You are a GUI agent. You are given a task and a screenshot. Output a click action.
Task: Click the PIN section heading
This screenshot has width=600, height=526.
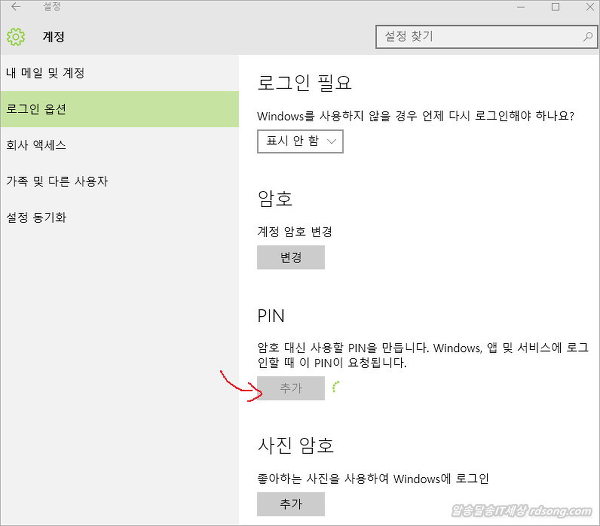tap(271, 316)
